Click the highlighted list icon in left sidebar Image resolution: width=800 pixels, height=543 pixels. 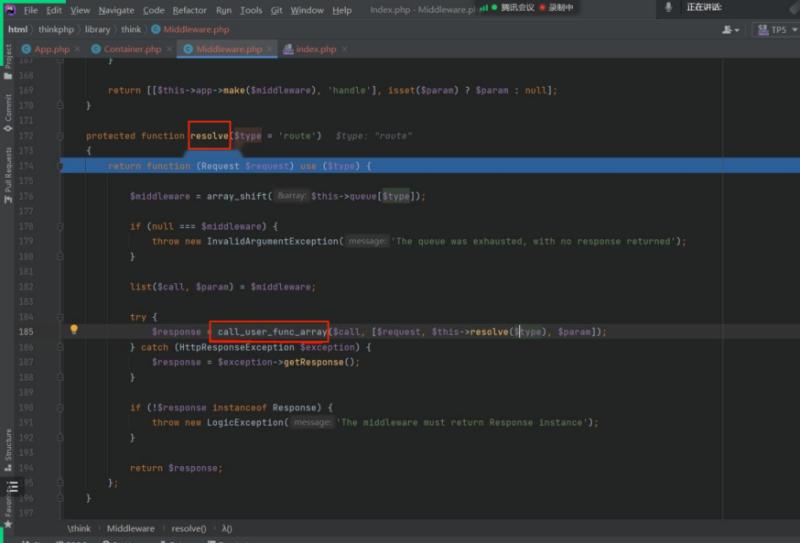[x=12, y=486]
